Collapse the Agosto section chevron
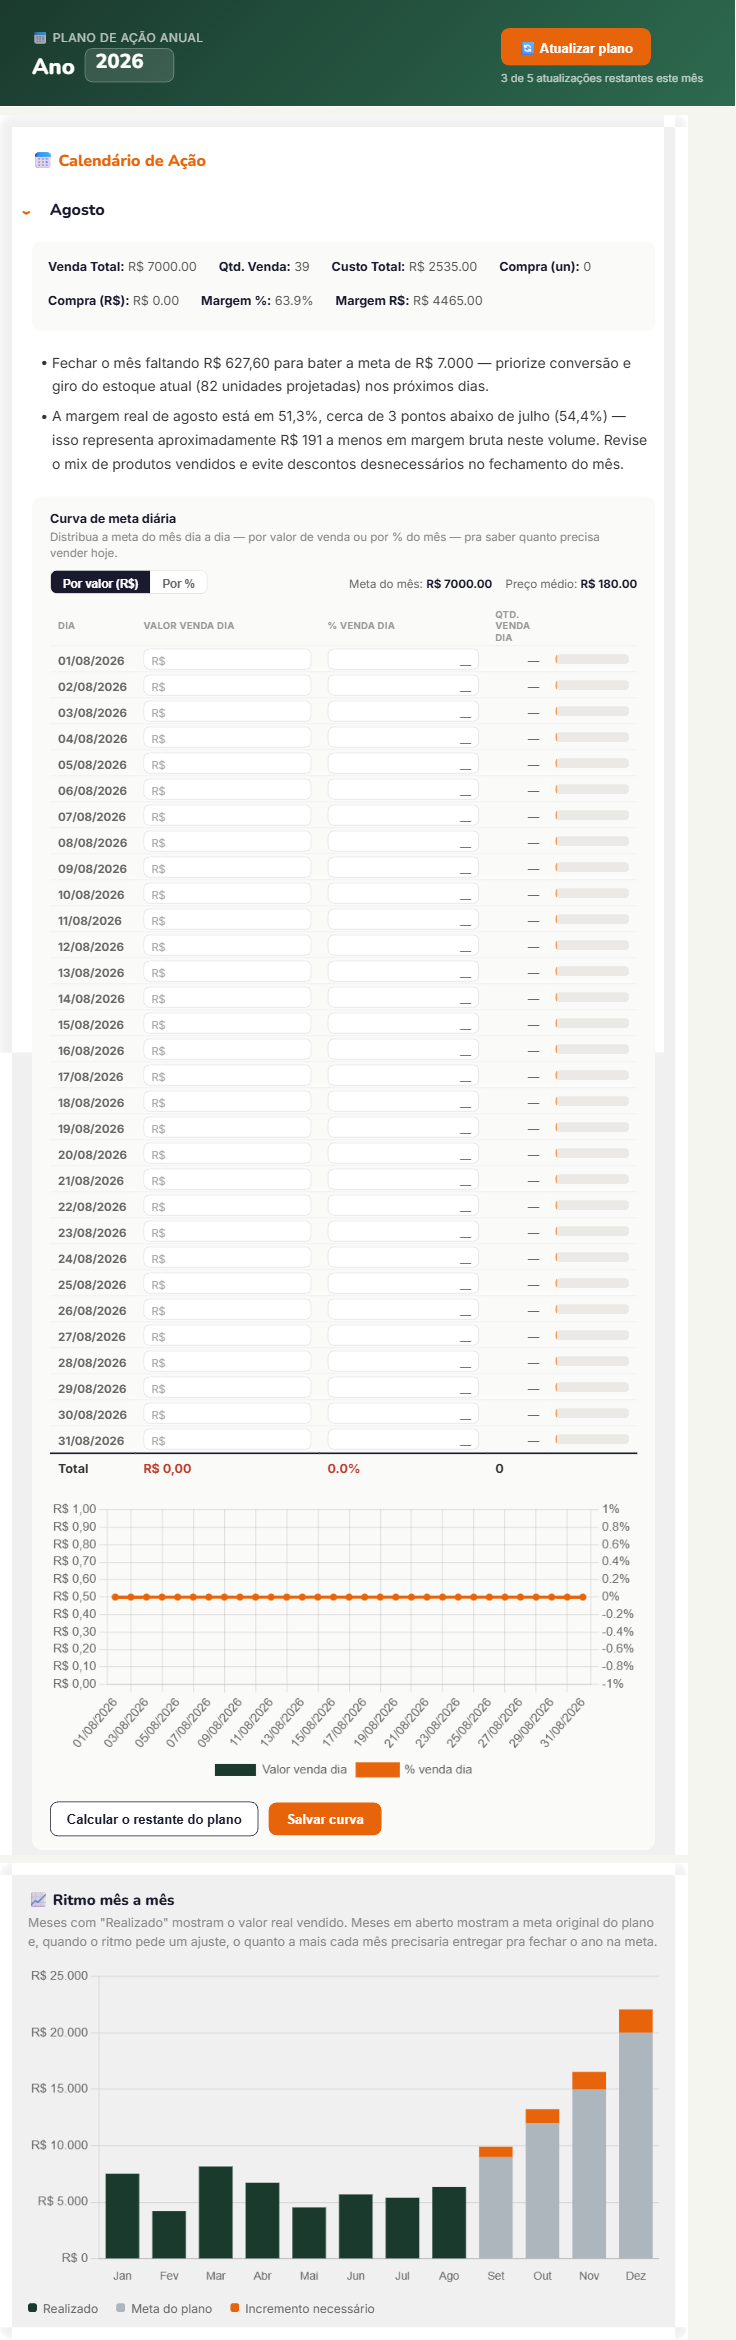This screenshot has width=736, height=2340. (26, 211)
